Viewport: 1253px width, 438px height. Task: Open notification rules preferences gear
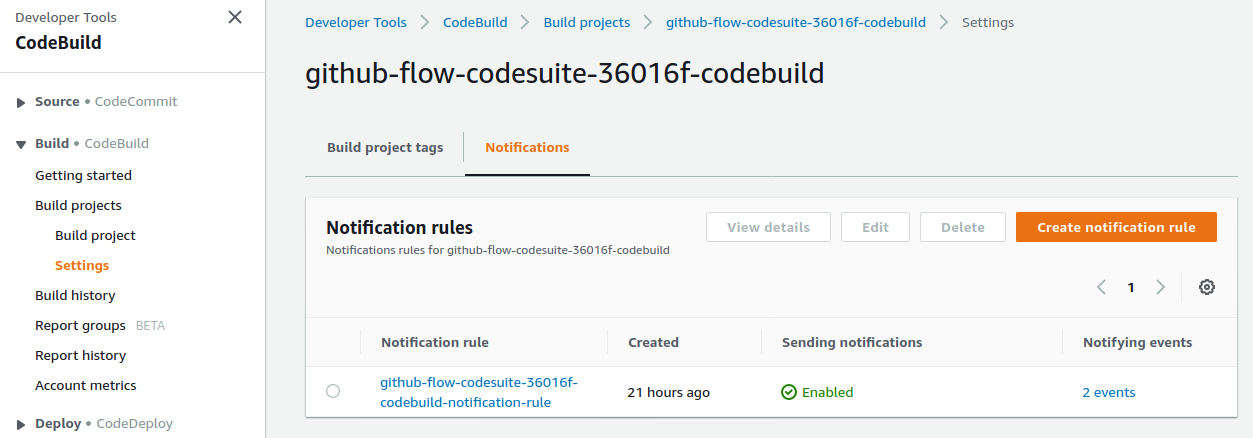pyautogui.click(x=1207, y=287)
